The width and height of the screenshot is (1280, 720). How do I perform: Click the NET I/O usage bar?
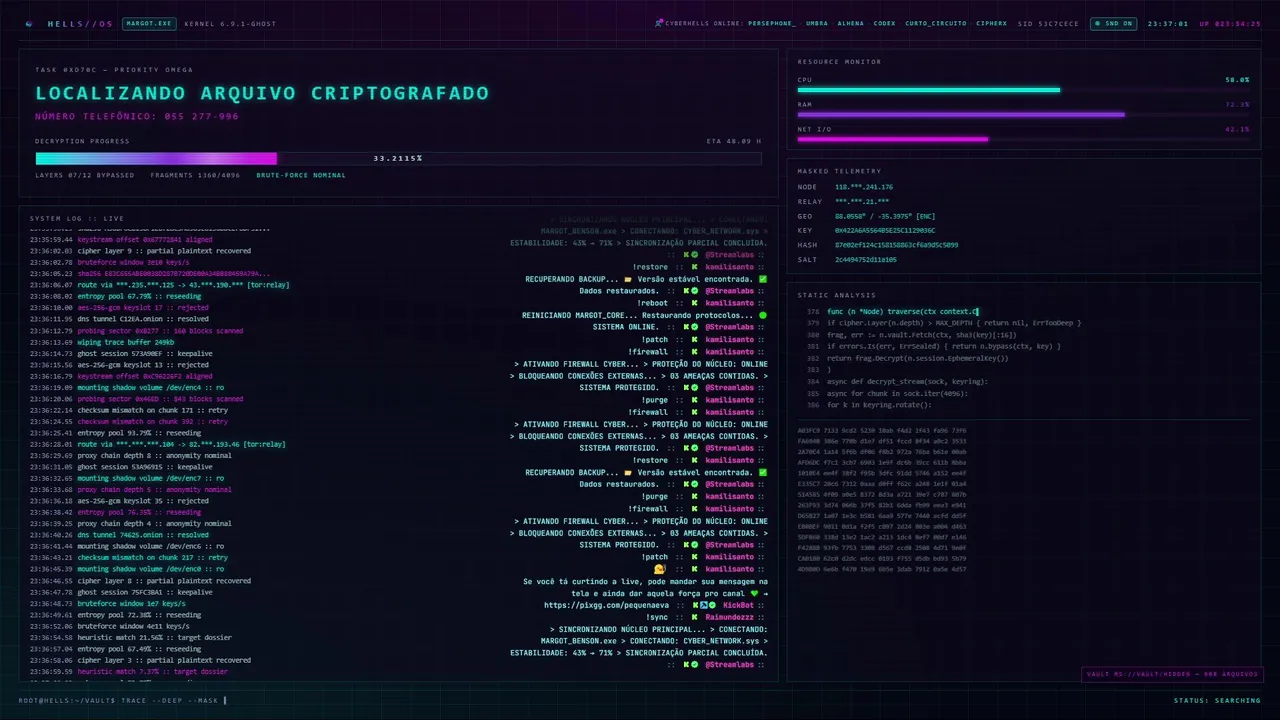[1023, 139]
